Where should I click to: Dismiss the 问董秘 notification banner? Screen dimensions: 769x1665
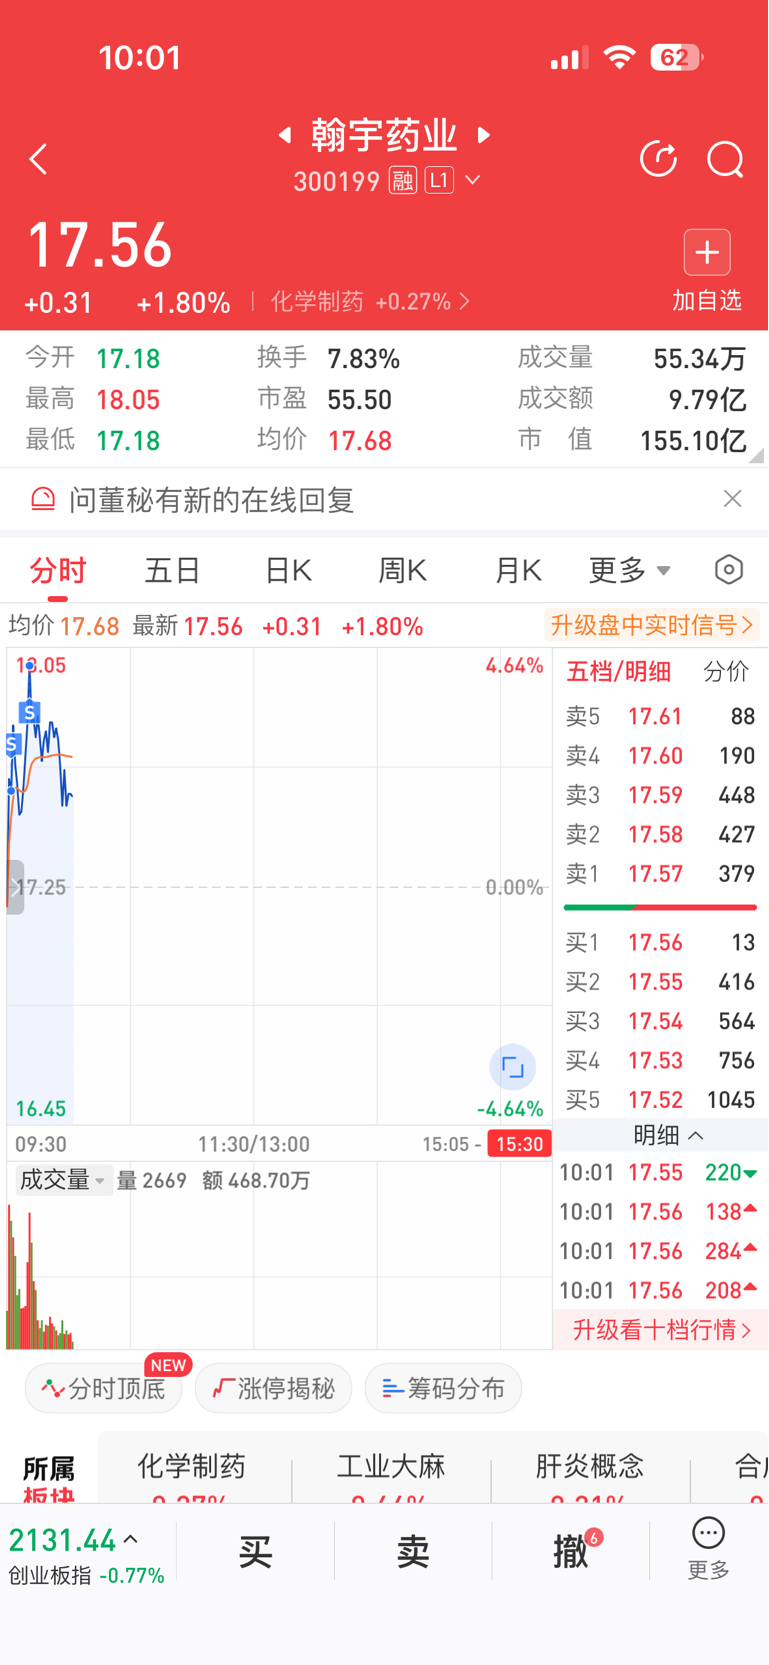point(732,499)
